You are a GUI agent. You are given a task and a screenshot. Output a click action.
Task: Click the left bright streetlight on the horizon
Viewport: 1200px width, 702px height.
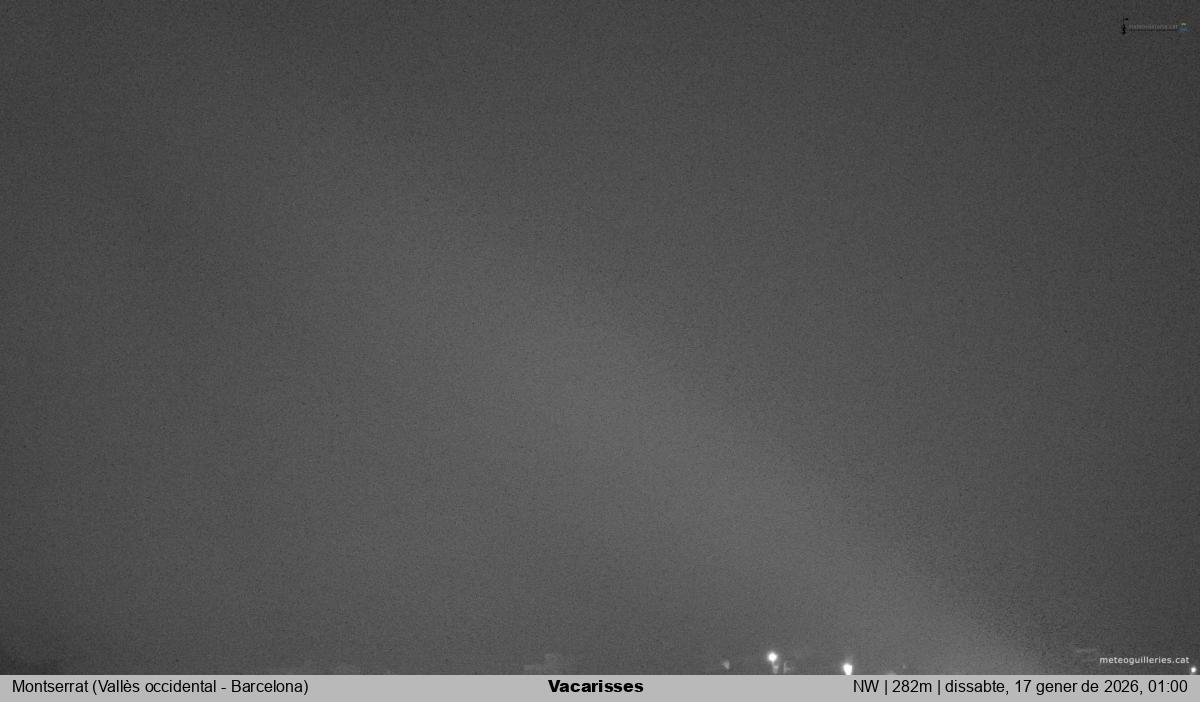(772, 658)
